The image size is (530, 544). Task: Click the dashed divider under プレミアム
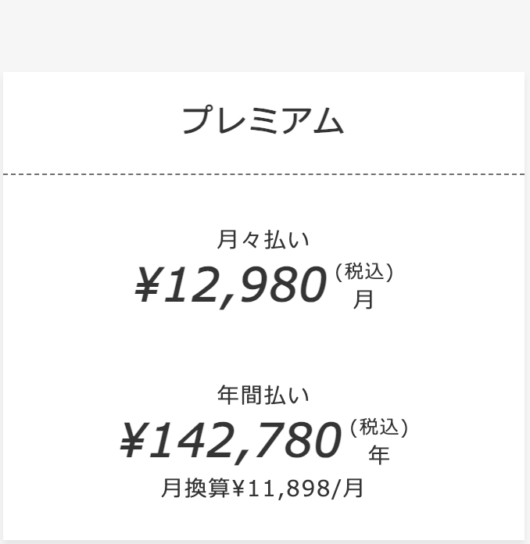point(264,174)
